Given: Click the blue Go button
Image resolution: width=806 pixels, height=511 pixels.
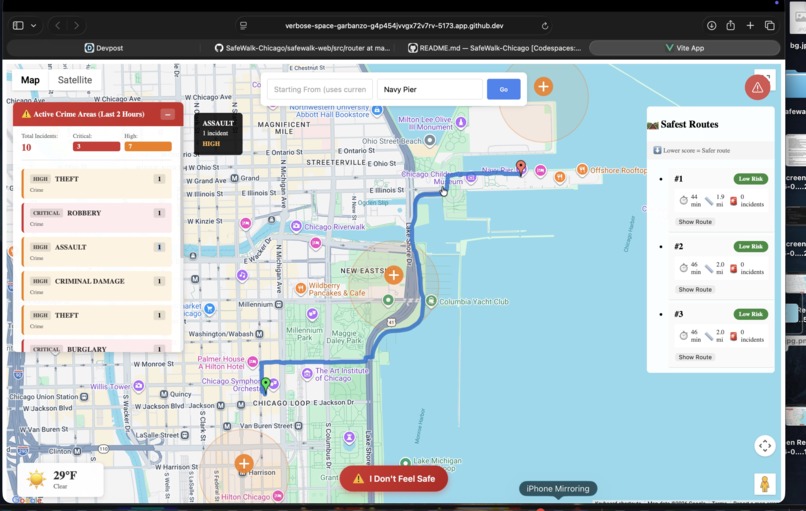Looking at the screenshot, I should (503, 89).
